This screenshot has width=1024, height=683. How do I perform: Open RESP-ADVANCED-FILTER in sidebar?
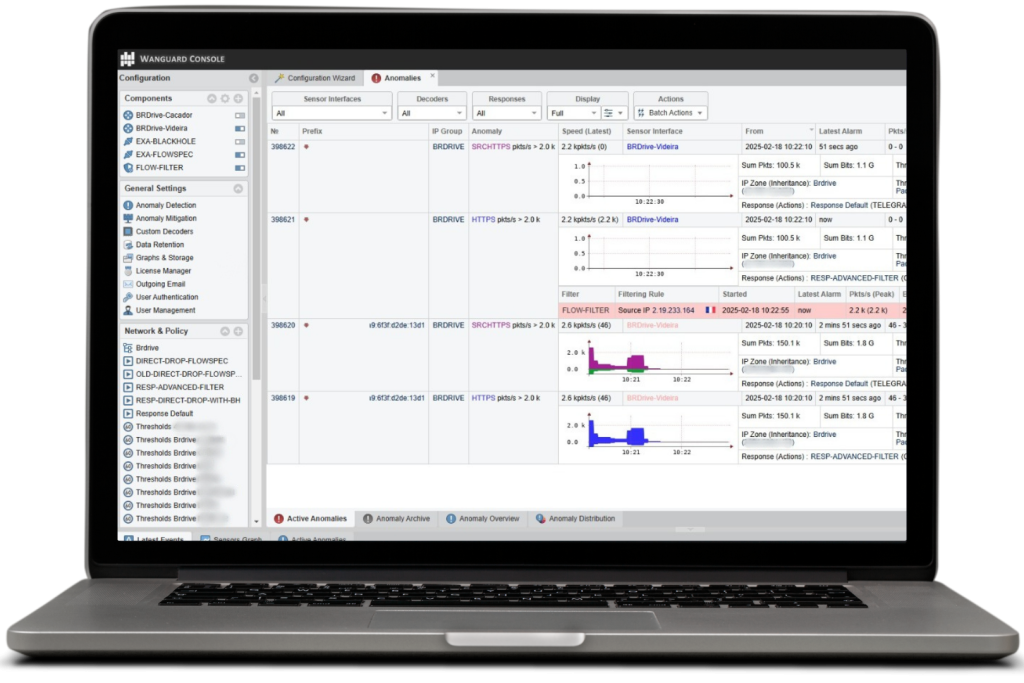click(180, 387)
